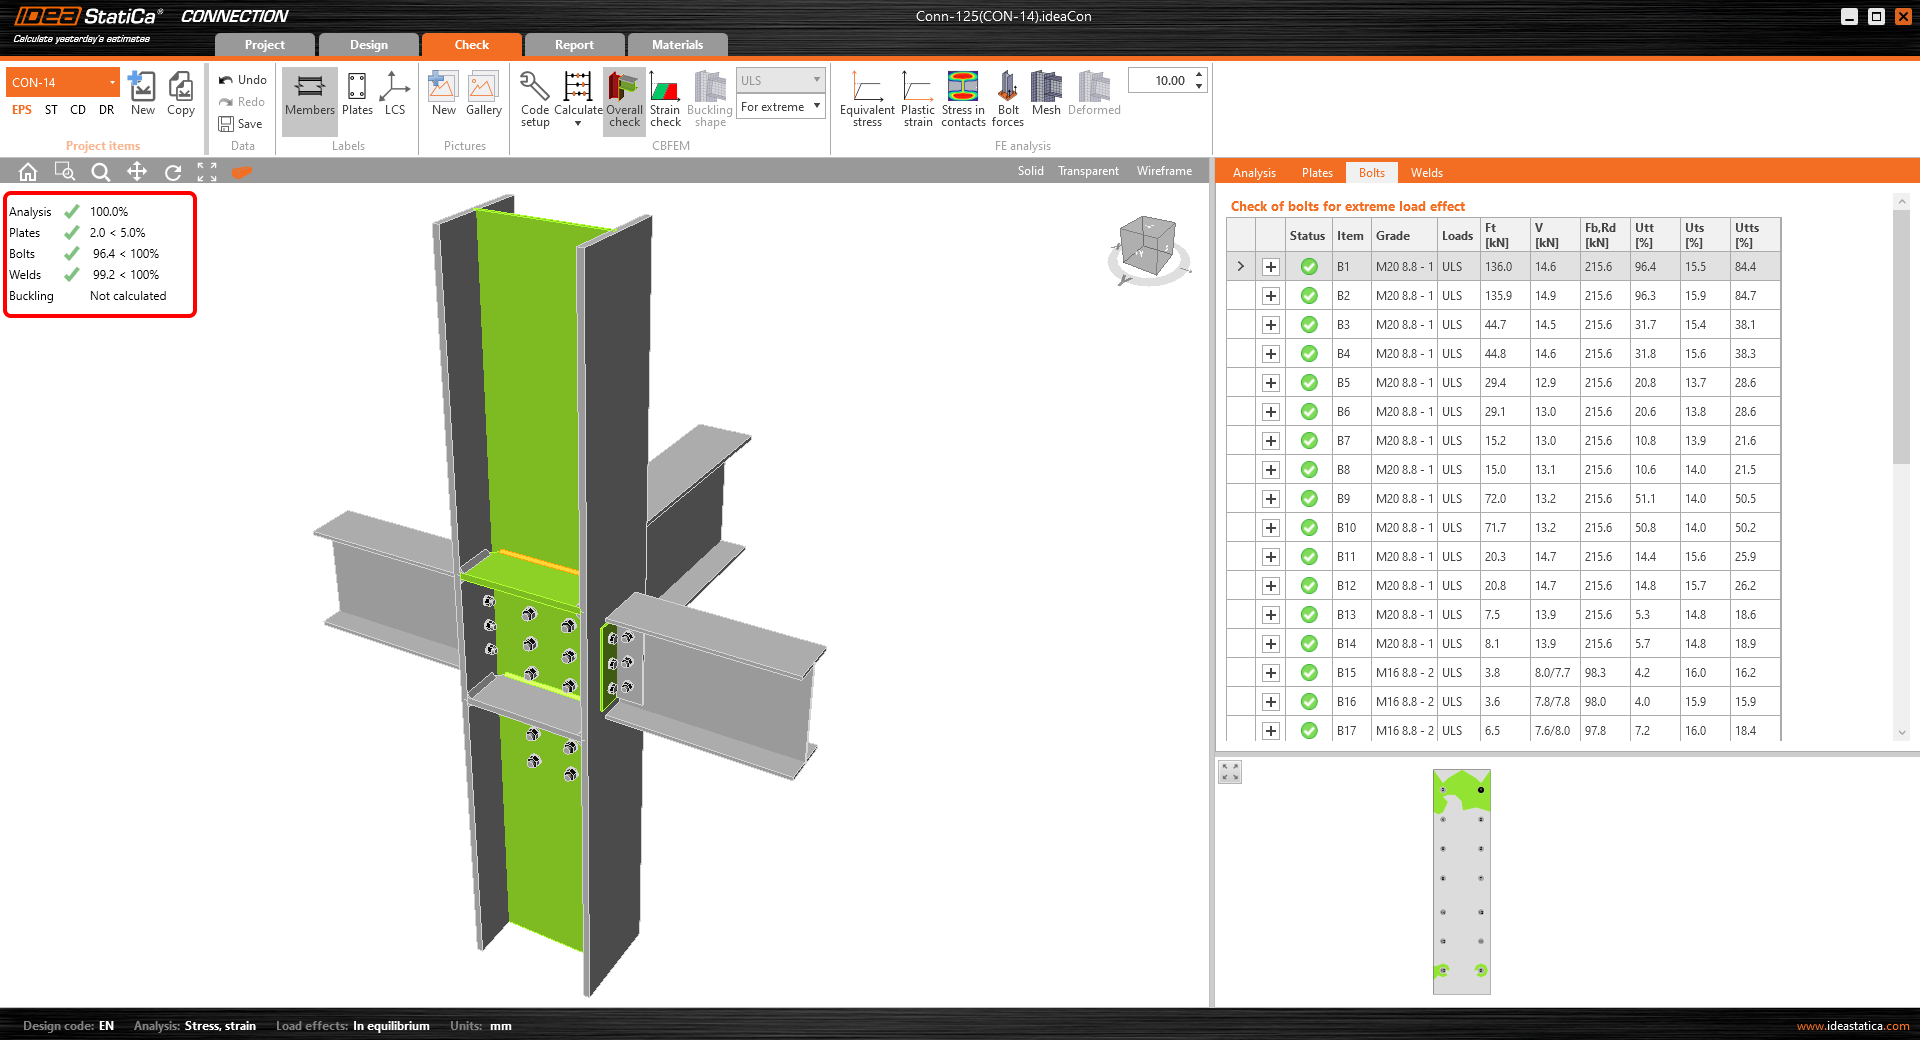Open the For extreme dropdown
Screen dimensions: 1920x1040
tap(780, 107)
